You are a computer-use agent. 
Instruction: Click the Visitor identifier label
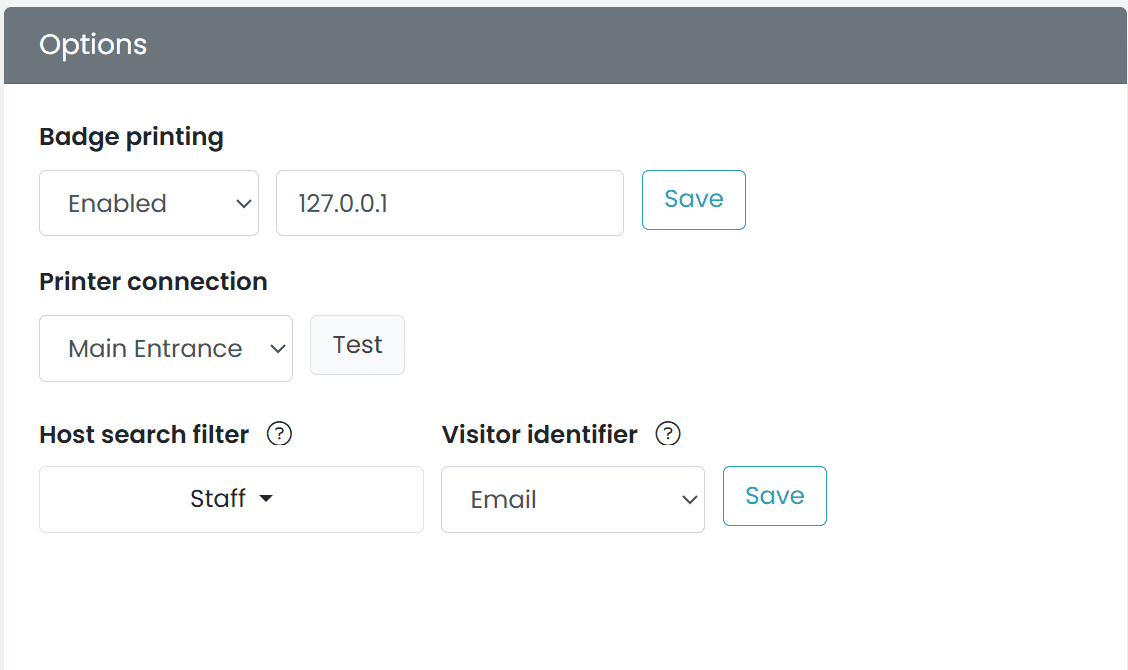pos(539,434)
